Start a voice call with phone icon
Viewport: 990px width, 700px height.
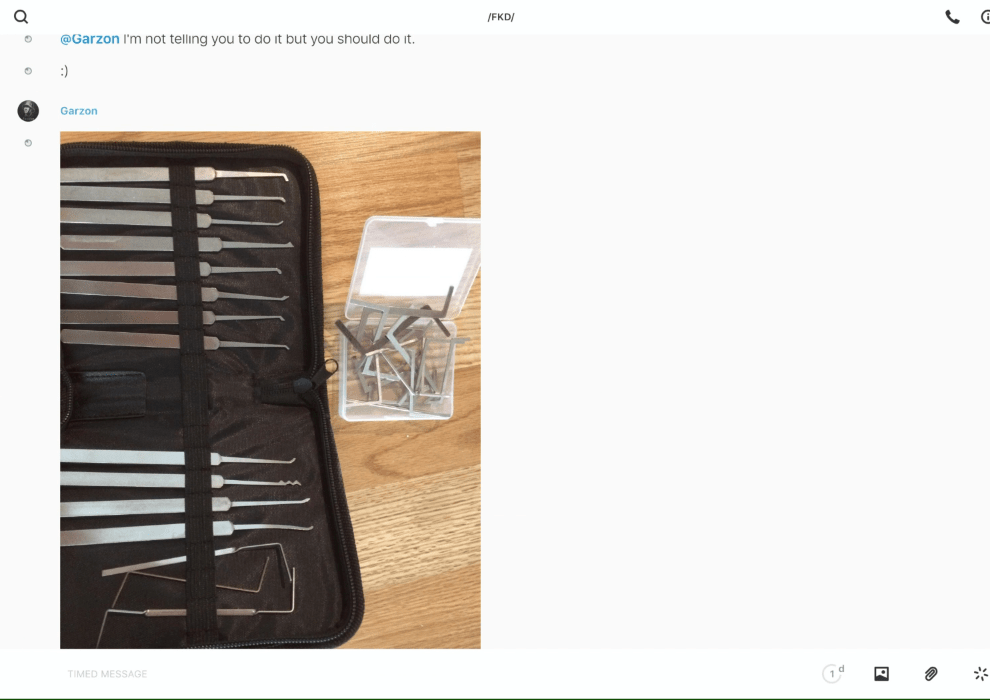click(x=952, y=17)
